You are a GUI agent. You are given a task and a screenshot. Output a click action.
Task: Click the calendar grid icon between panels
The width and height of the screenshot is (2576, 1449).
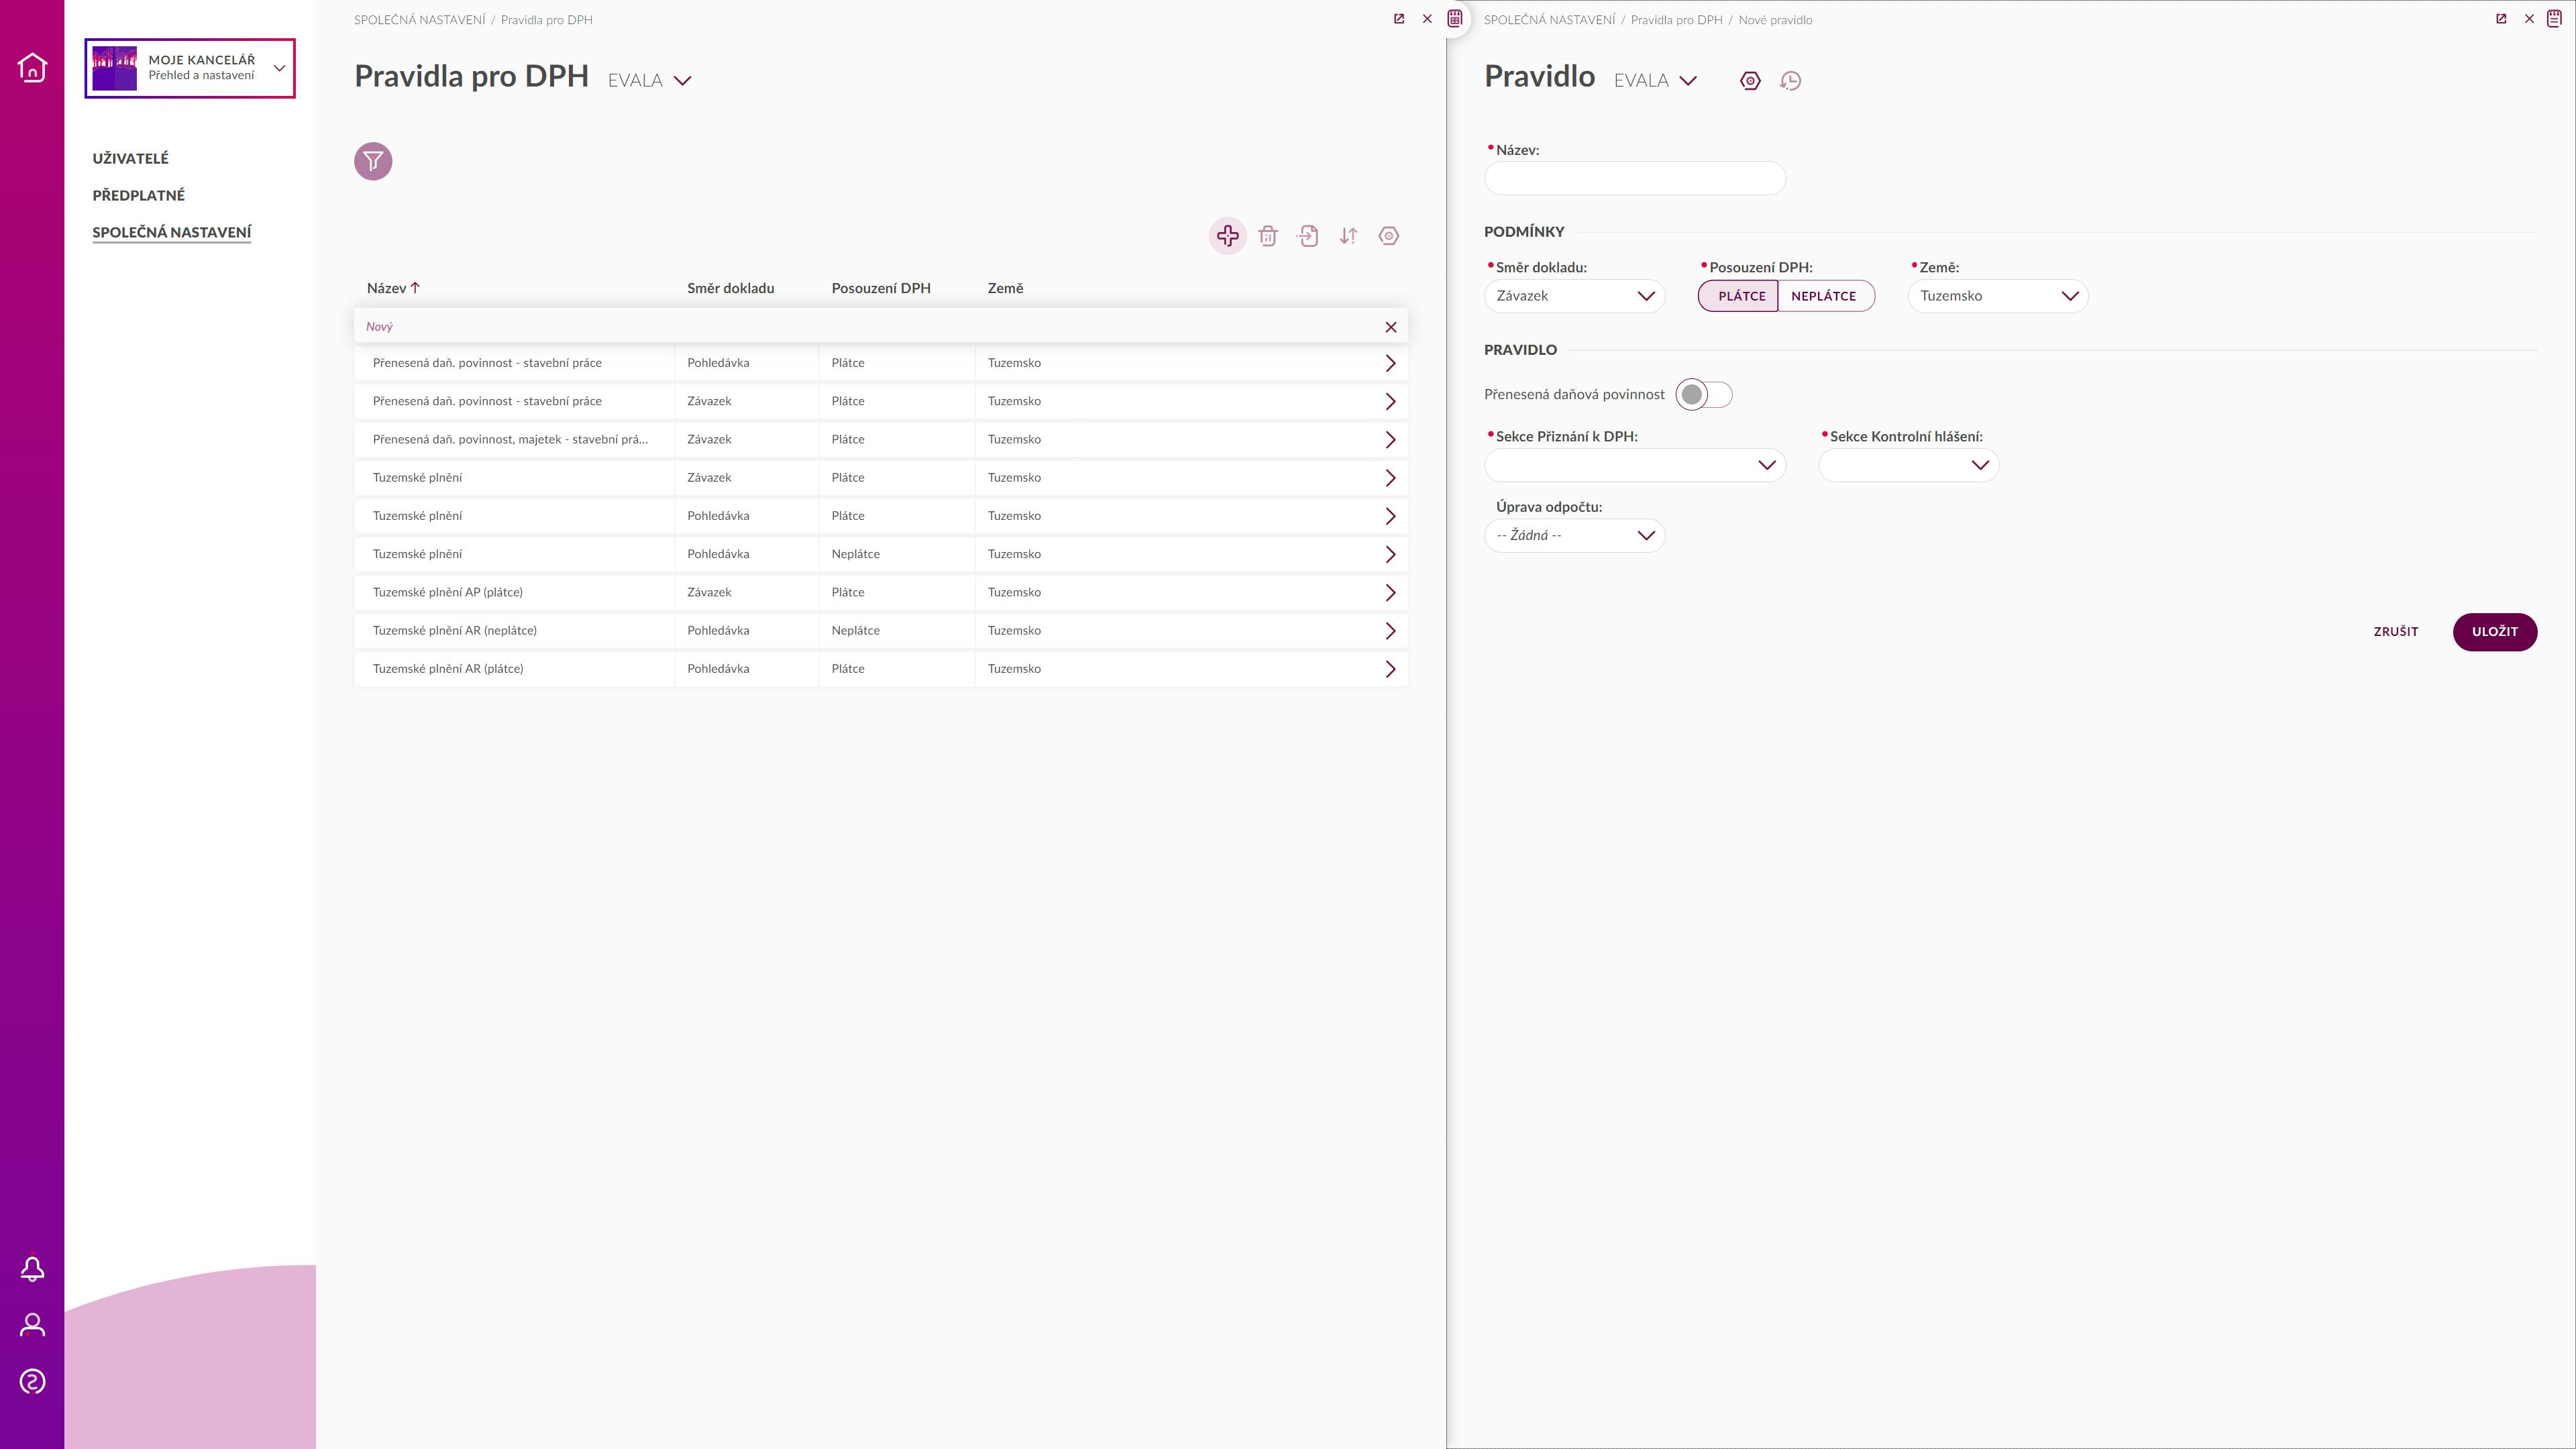click(1455, 18)
